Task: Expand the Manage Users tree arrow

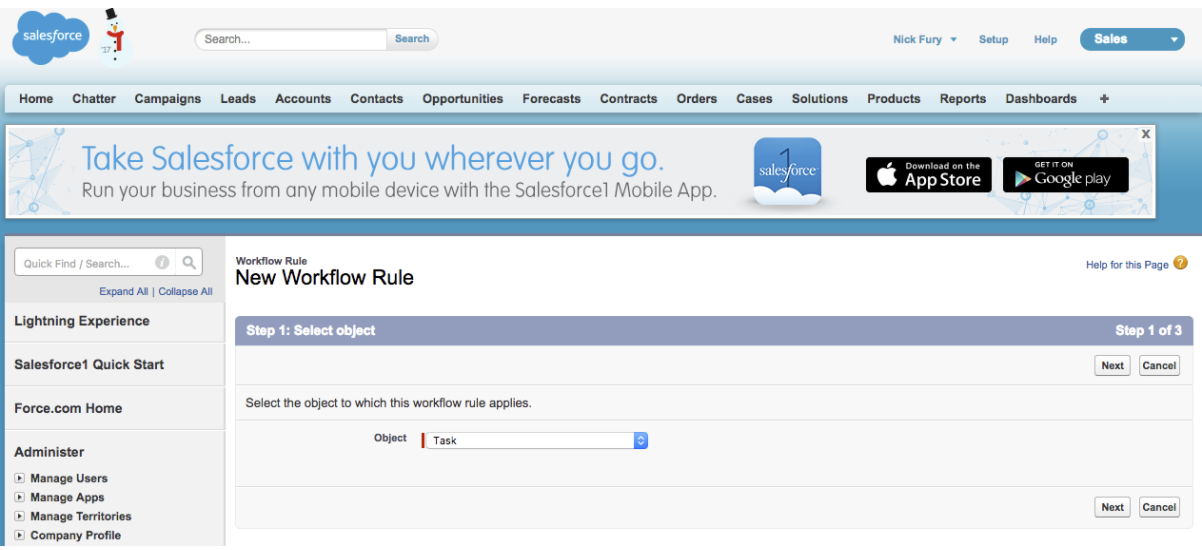Action: tap(19, 478)
